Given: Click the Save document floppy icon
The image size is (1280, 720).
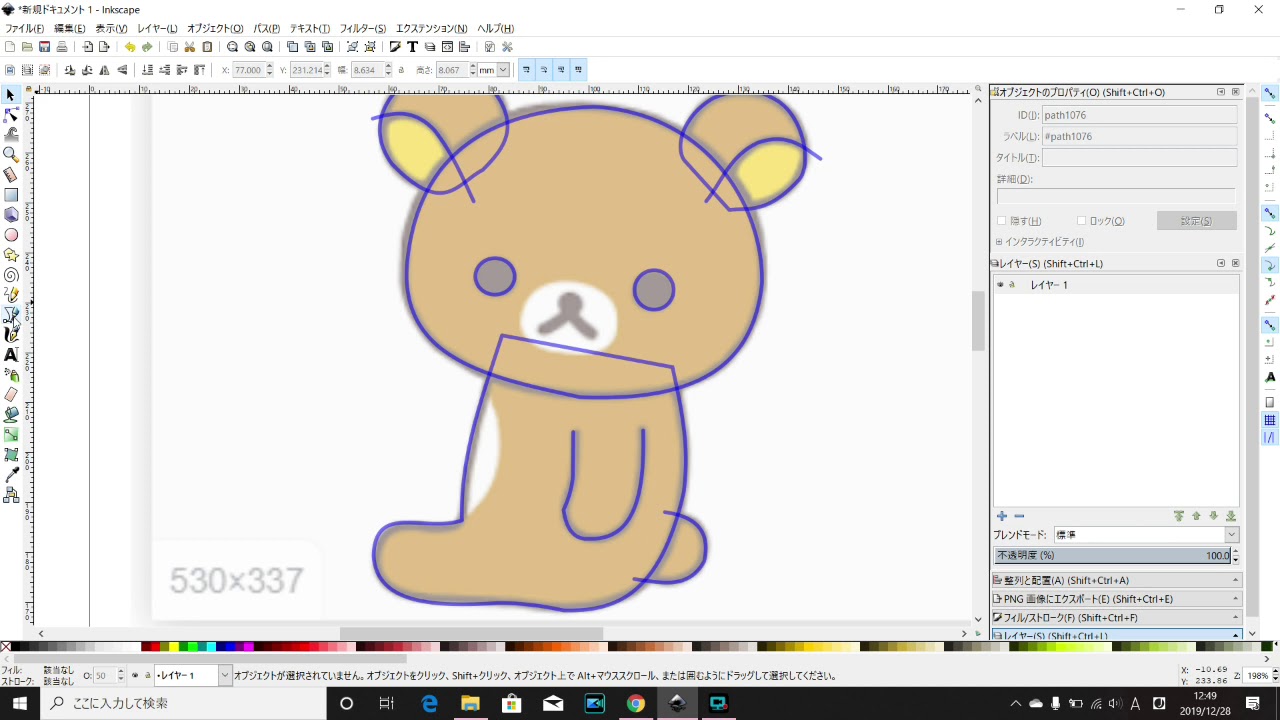Looking at the screenshot, I should (44, 47).
